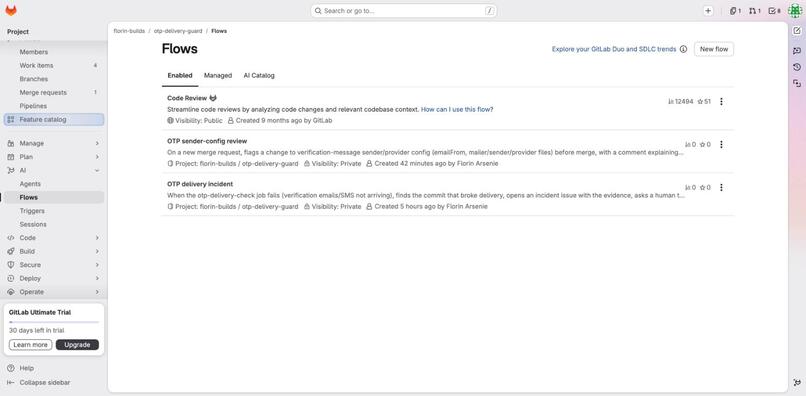Screen dimensions: 806x396
Task: Click the Help question mark icon
Action: pos(11,368)
